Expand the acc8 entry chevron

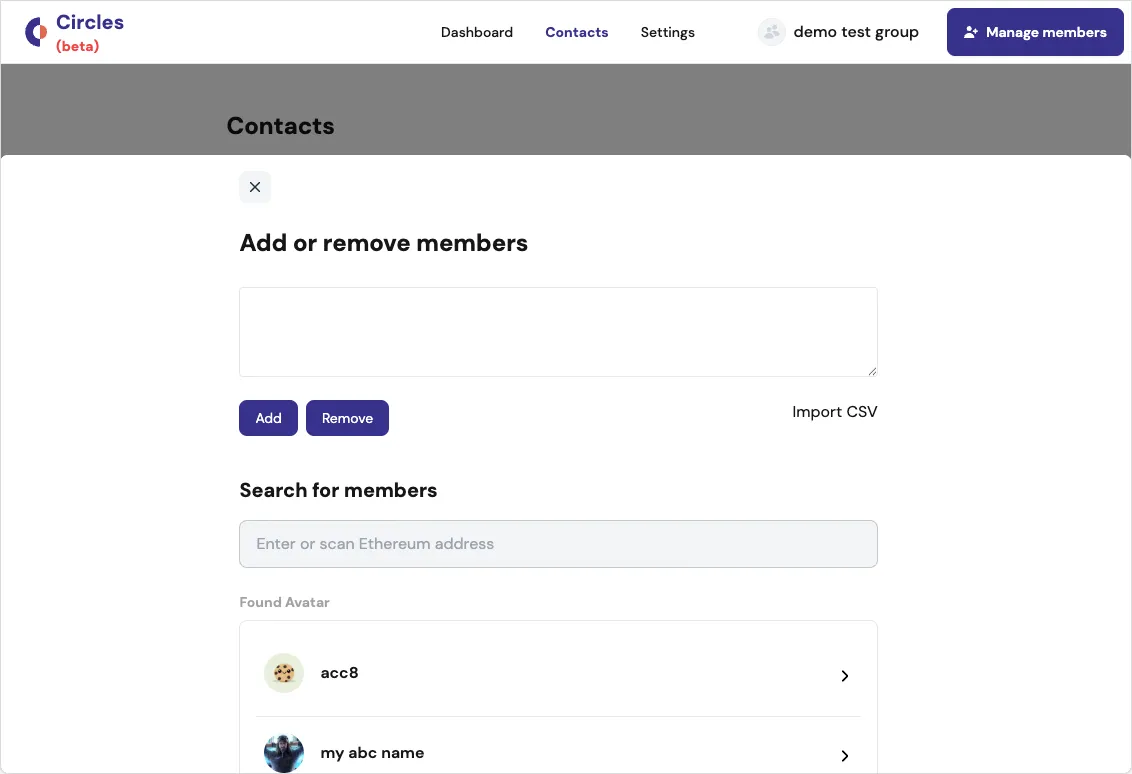coord(844,676)
